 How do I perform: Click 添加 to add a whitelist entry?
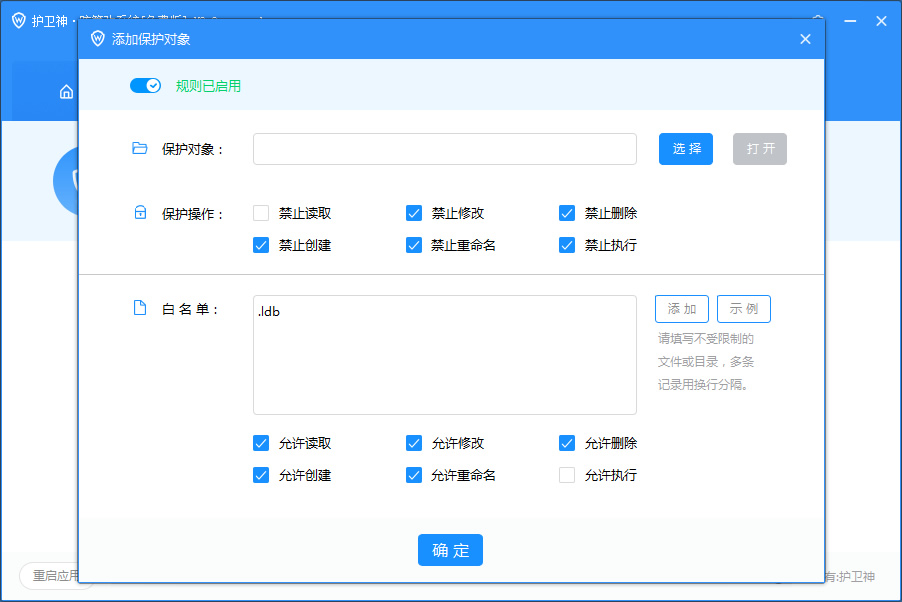pos(681,309)
